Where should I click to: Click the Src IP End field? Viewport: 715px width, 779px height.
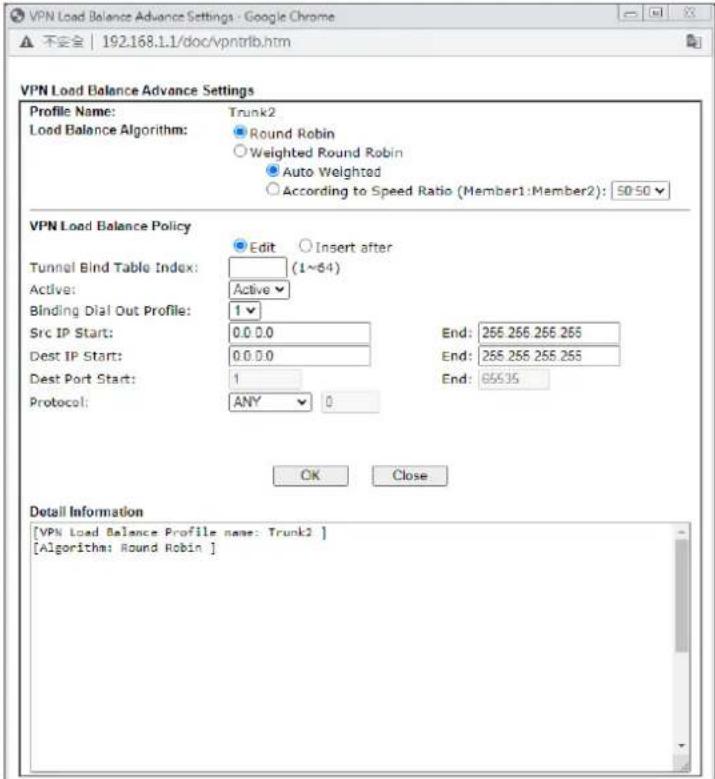549,333
